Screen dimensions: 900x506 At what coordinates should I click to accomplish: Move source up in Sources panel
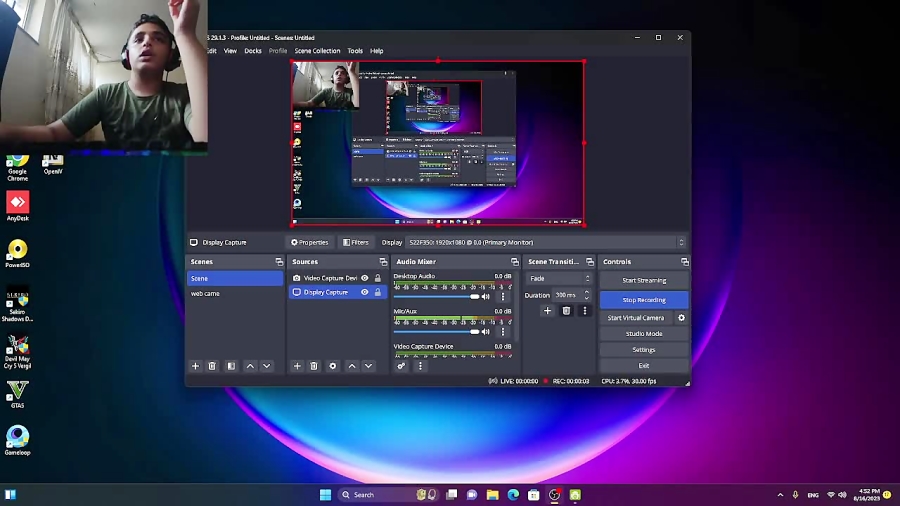(x=352, y=366)
